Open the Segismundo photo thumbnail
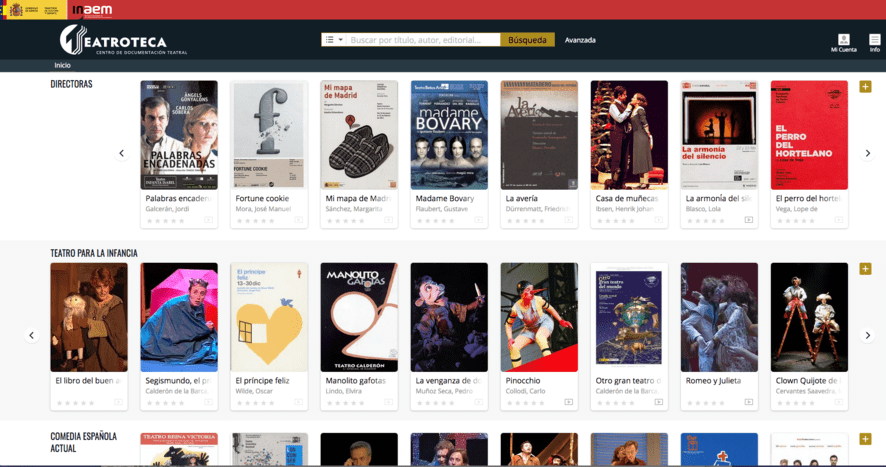The image size is (886, 467). [x=179, y=317]
